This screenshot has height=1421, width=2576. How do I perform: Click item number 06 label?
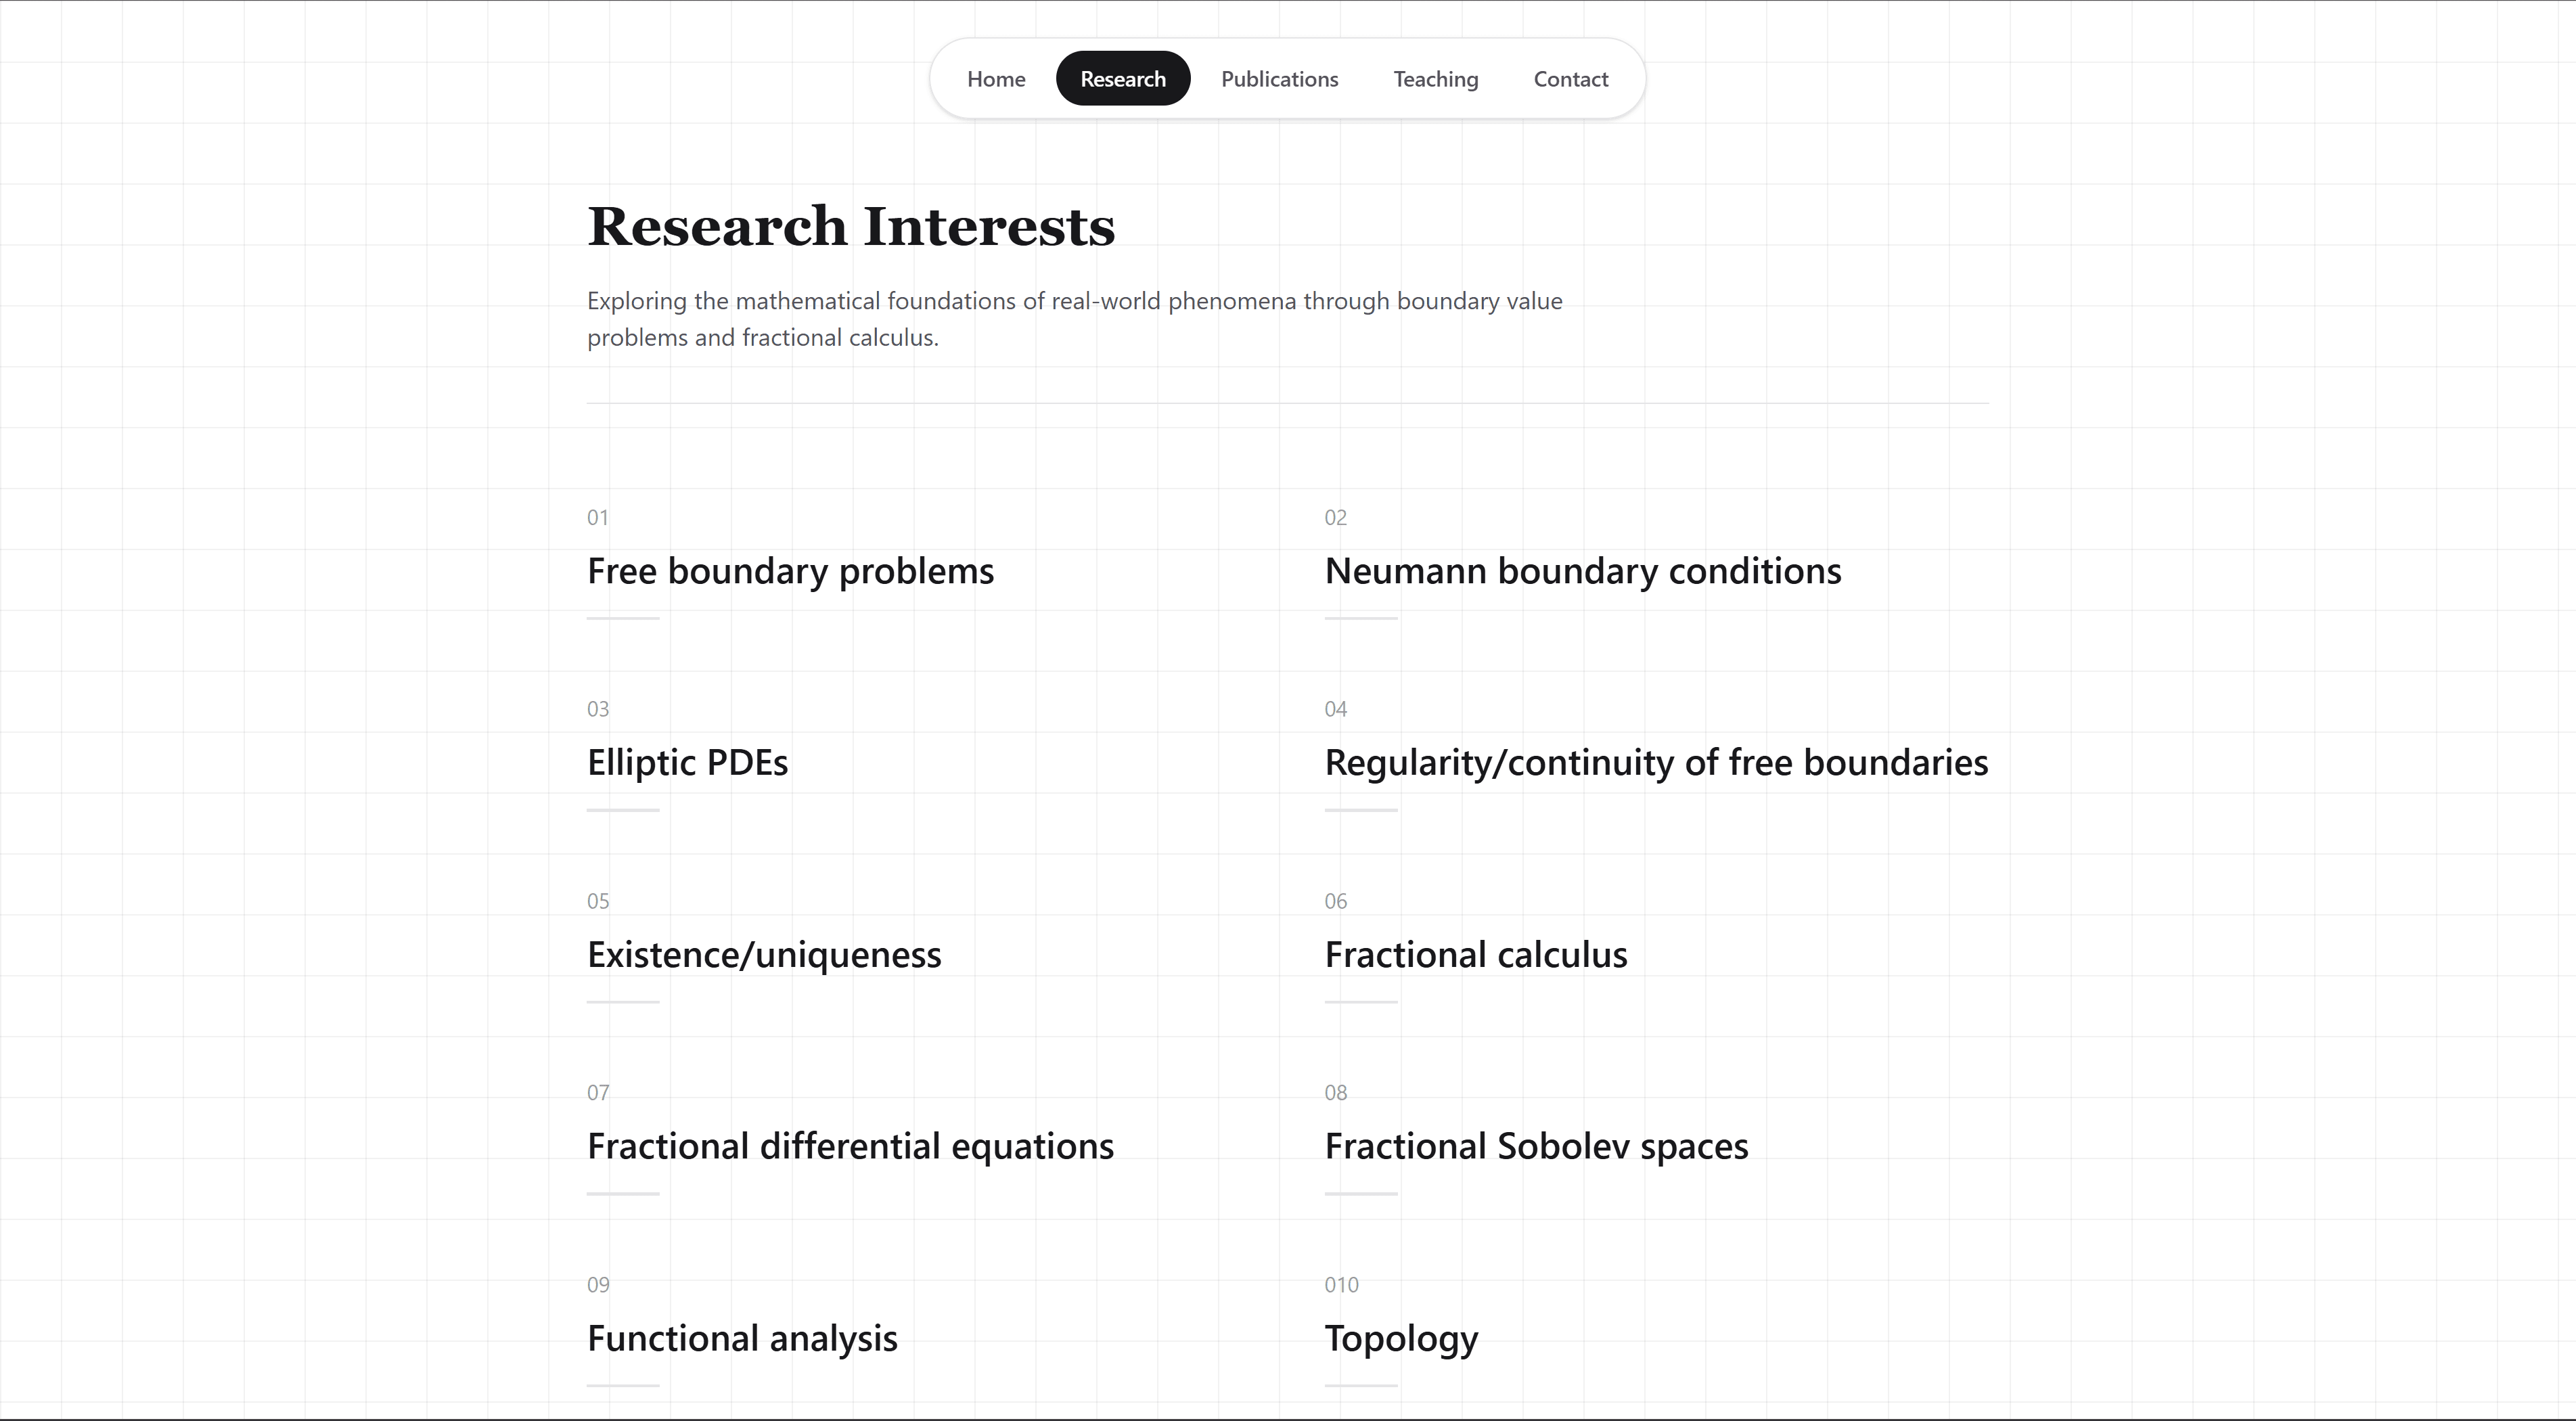point(1336,900)
